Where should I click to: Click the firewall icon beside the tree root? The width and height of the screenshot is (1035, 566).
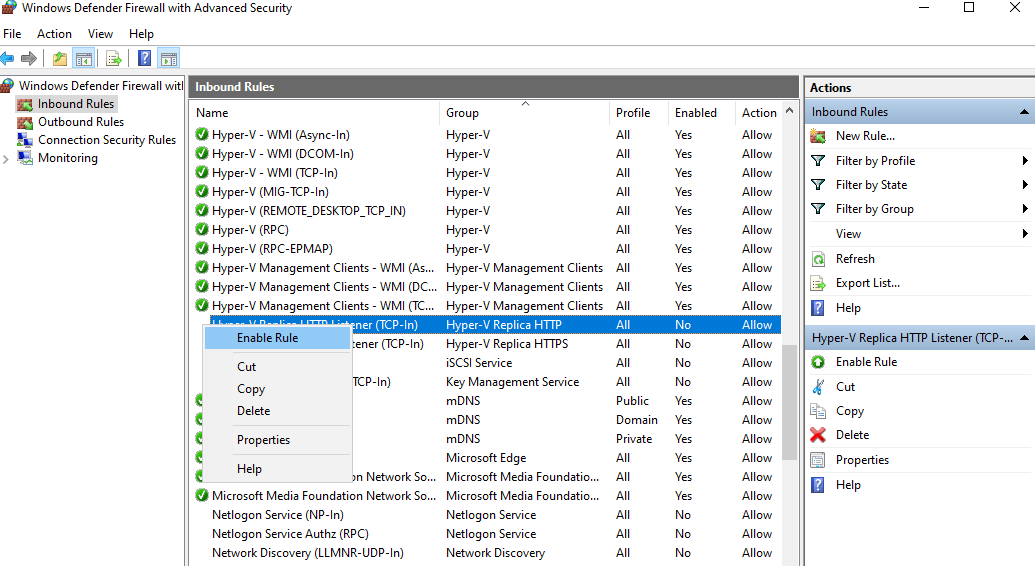(x=7, y=85)
